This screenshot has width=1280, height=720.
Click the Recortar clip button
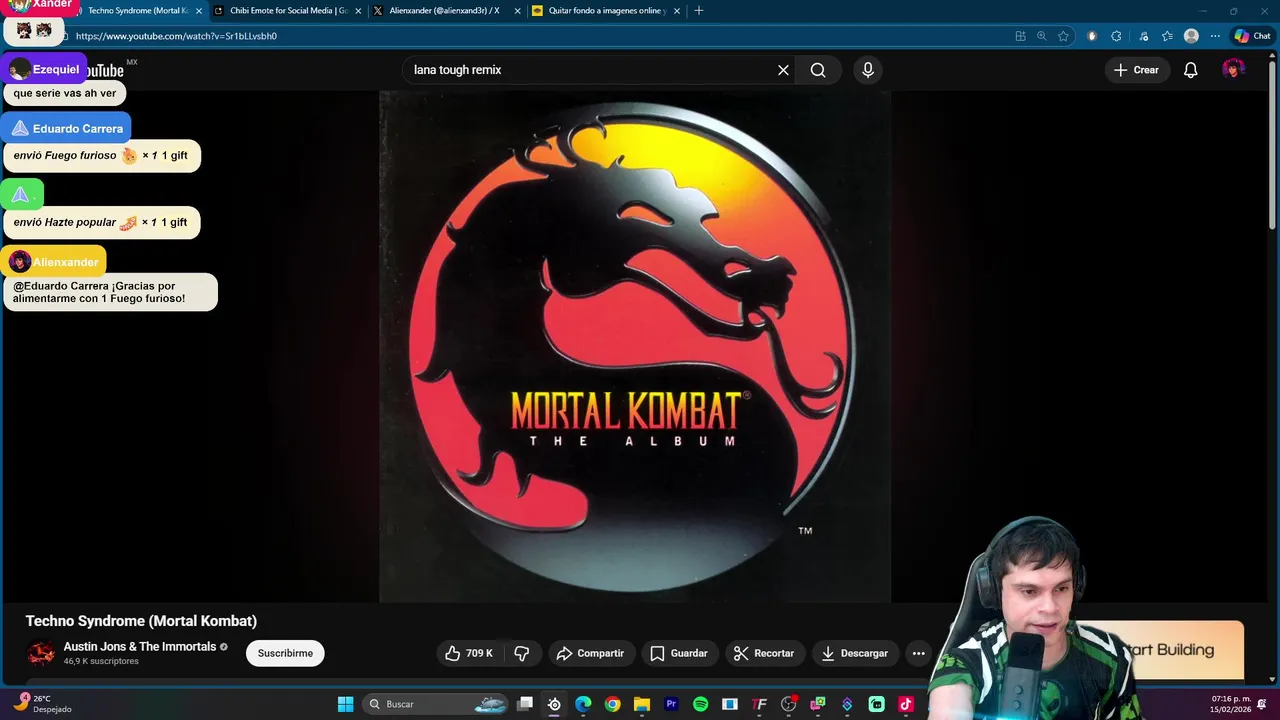(x=764, y=653)
